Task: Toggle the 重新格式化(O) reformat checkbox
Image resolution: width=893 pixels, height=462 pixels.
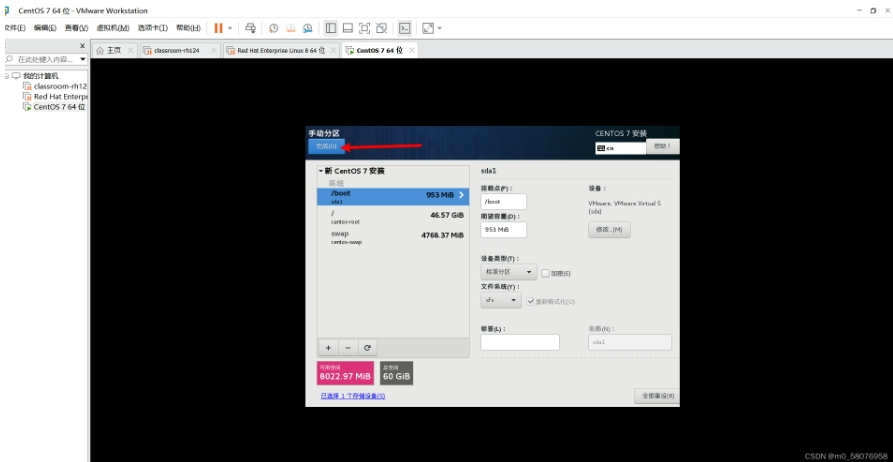Action: click(530, 301)
